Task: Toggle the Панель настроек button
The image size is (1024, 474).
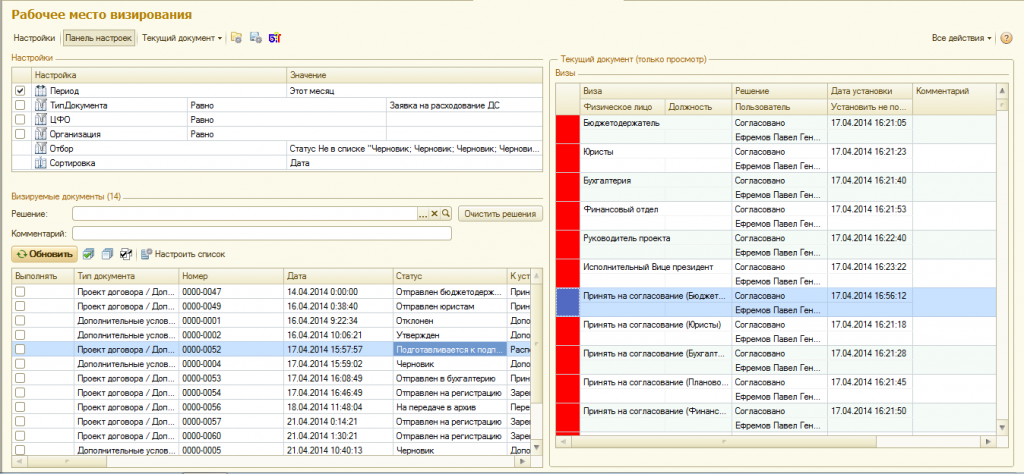Action: pyautogui.click(x=98, y=38)
